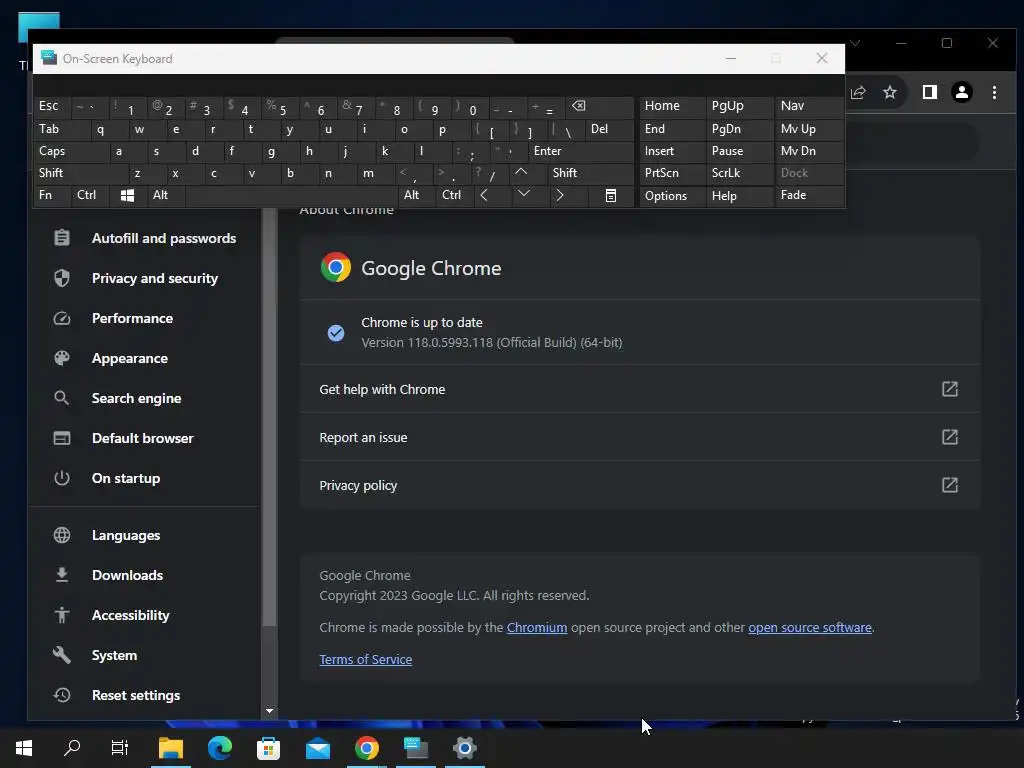The image size is (1024, 768).
Task: Open Get help with Chrome
Action: pos(640,389)
